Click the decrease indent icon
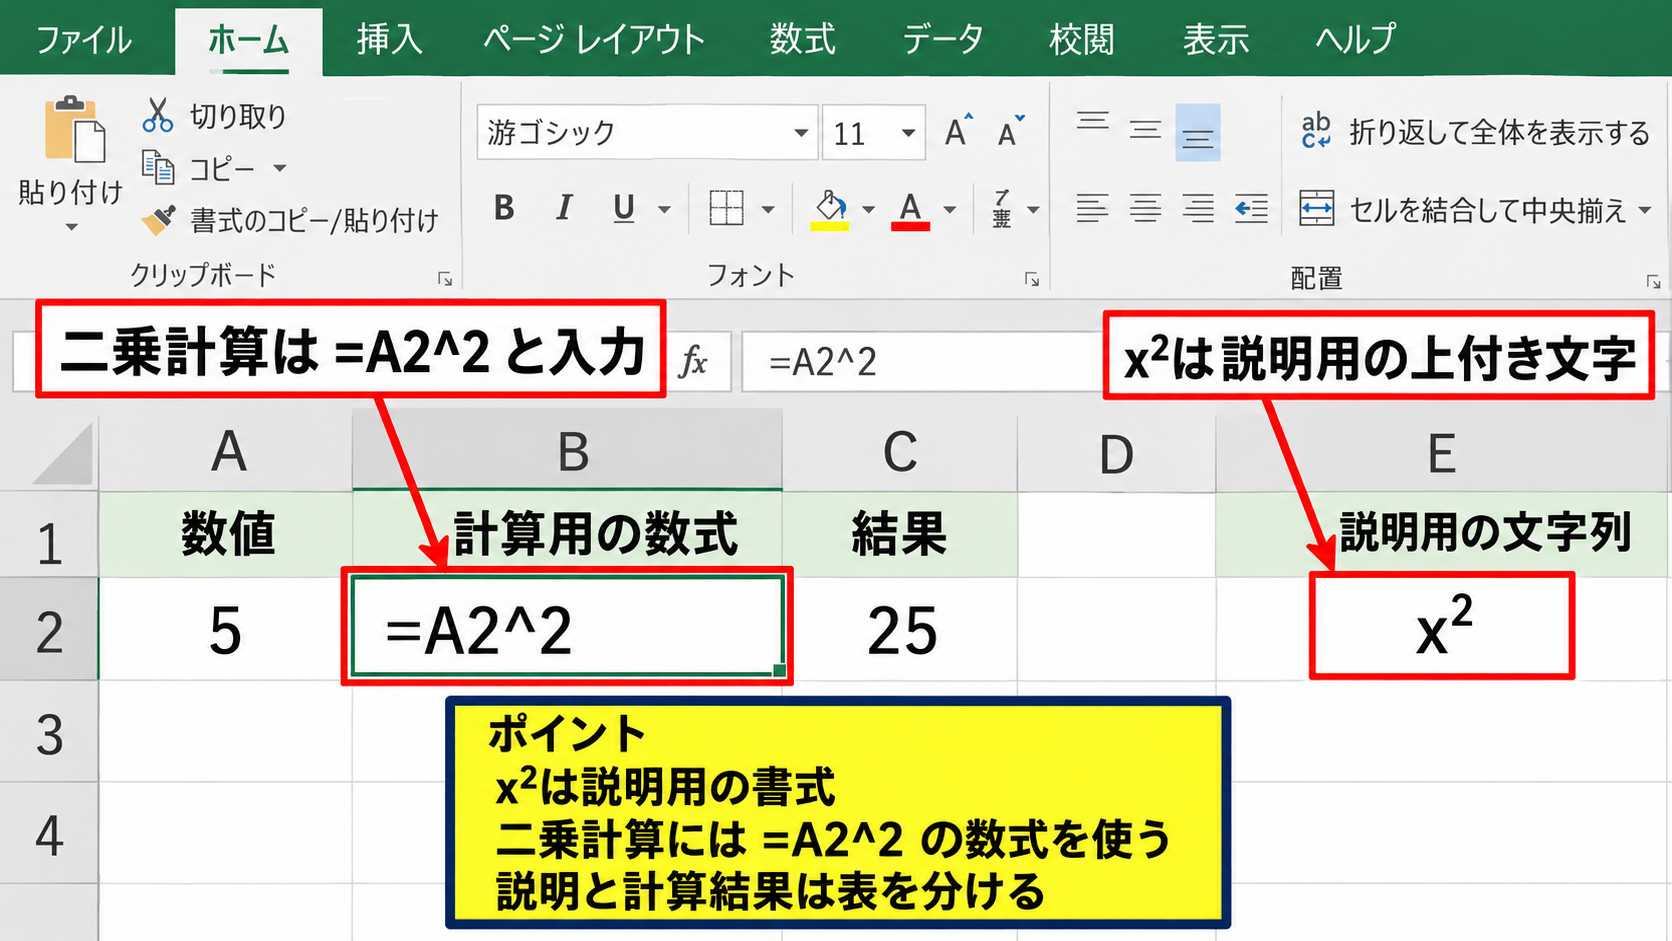 point(1251,208)
